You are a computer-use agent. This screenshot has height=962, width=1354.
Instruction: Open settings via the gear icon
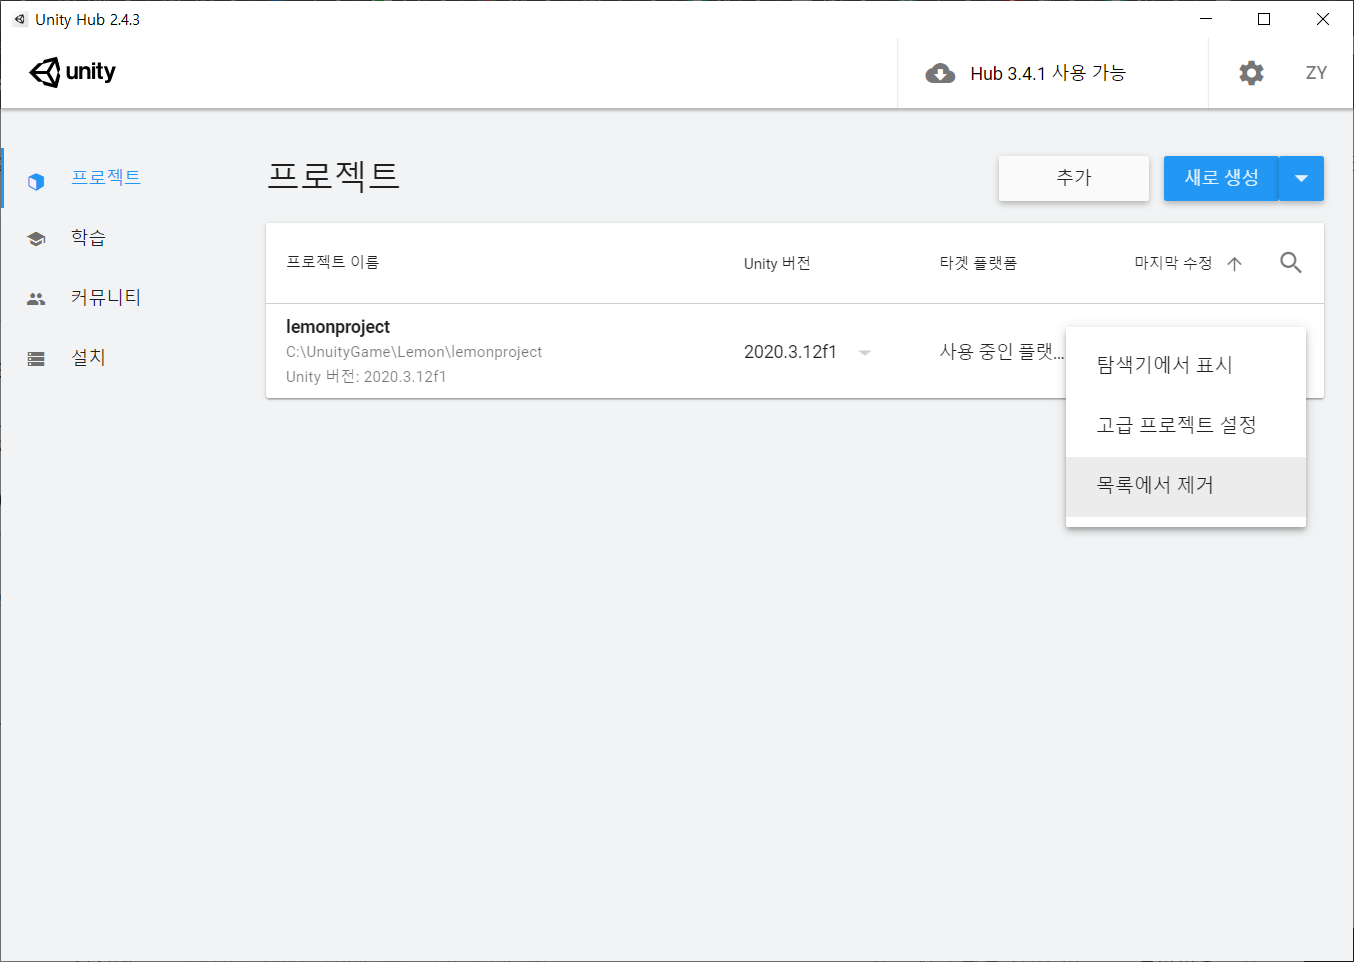[x=1251, y=73]
